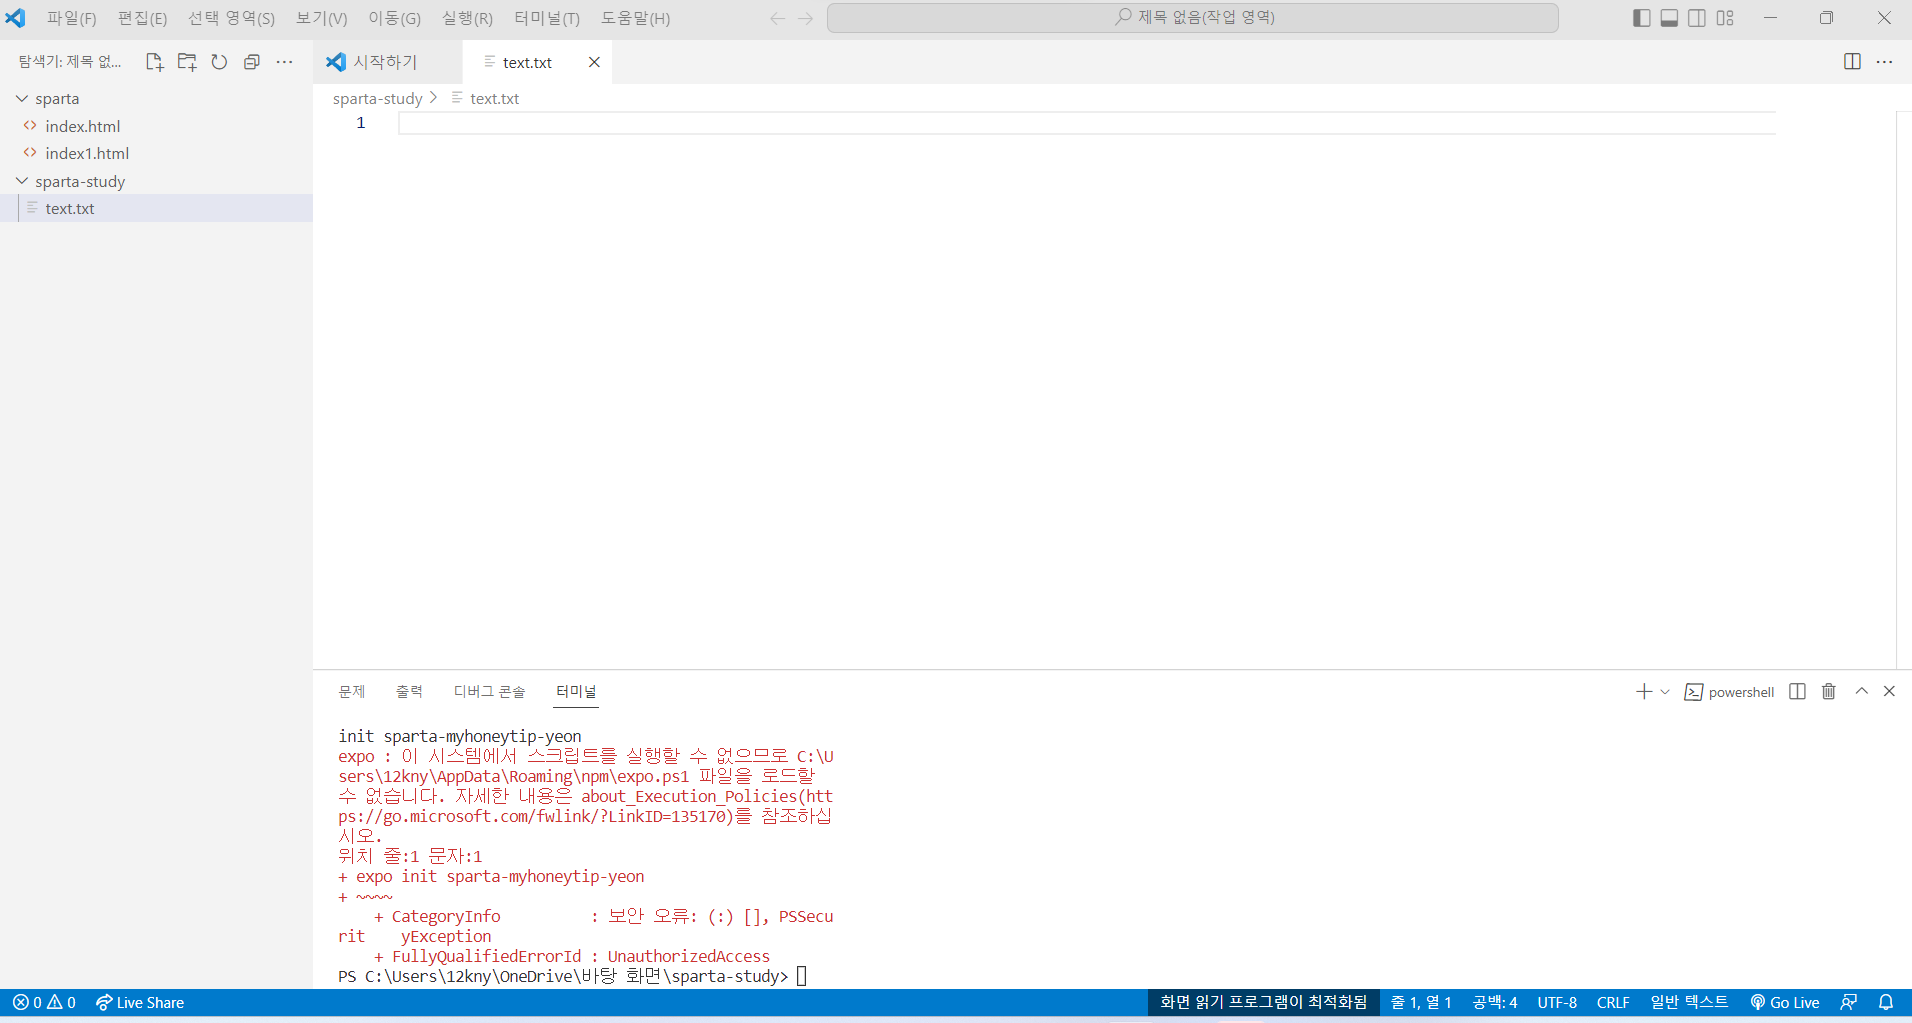Open the 보기(V) menu
This screenshot has height=1023, width=1912.
click(x=321, y=18)
